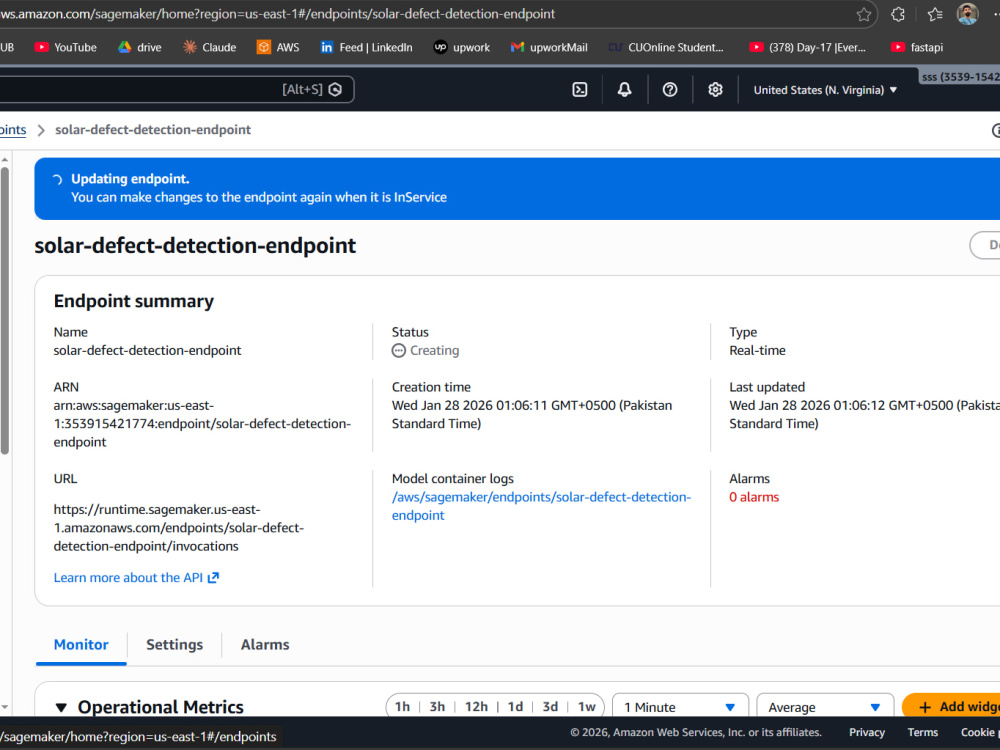
Task: Select the 3h time range
Action: tap(437, 707)
